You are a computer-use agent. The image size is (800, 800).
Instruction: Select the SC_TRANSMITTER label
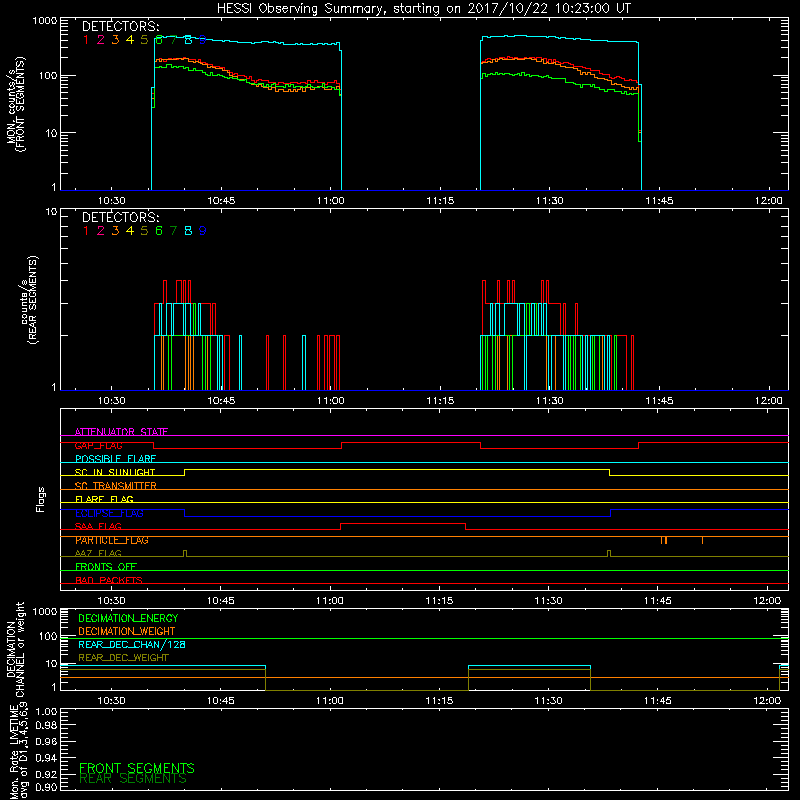[116, 486]
